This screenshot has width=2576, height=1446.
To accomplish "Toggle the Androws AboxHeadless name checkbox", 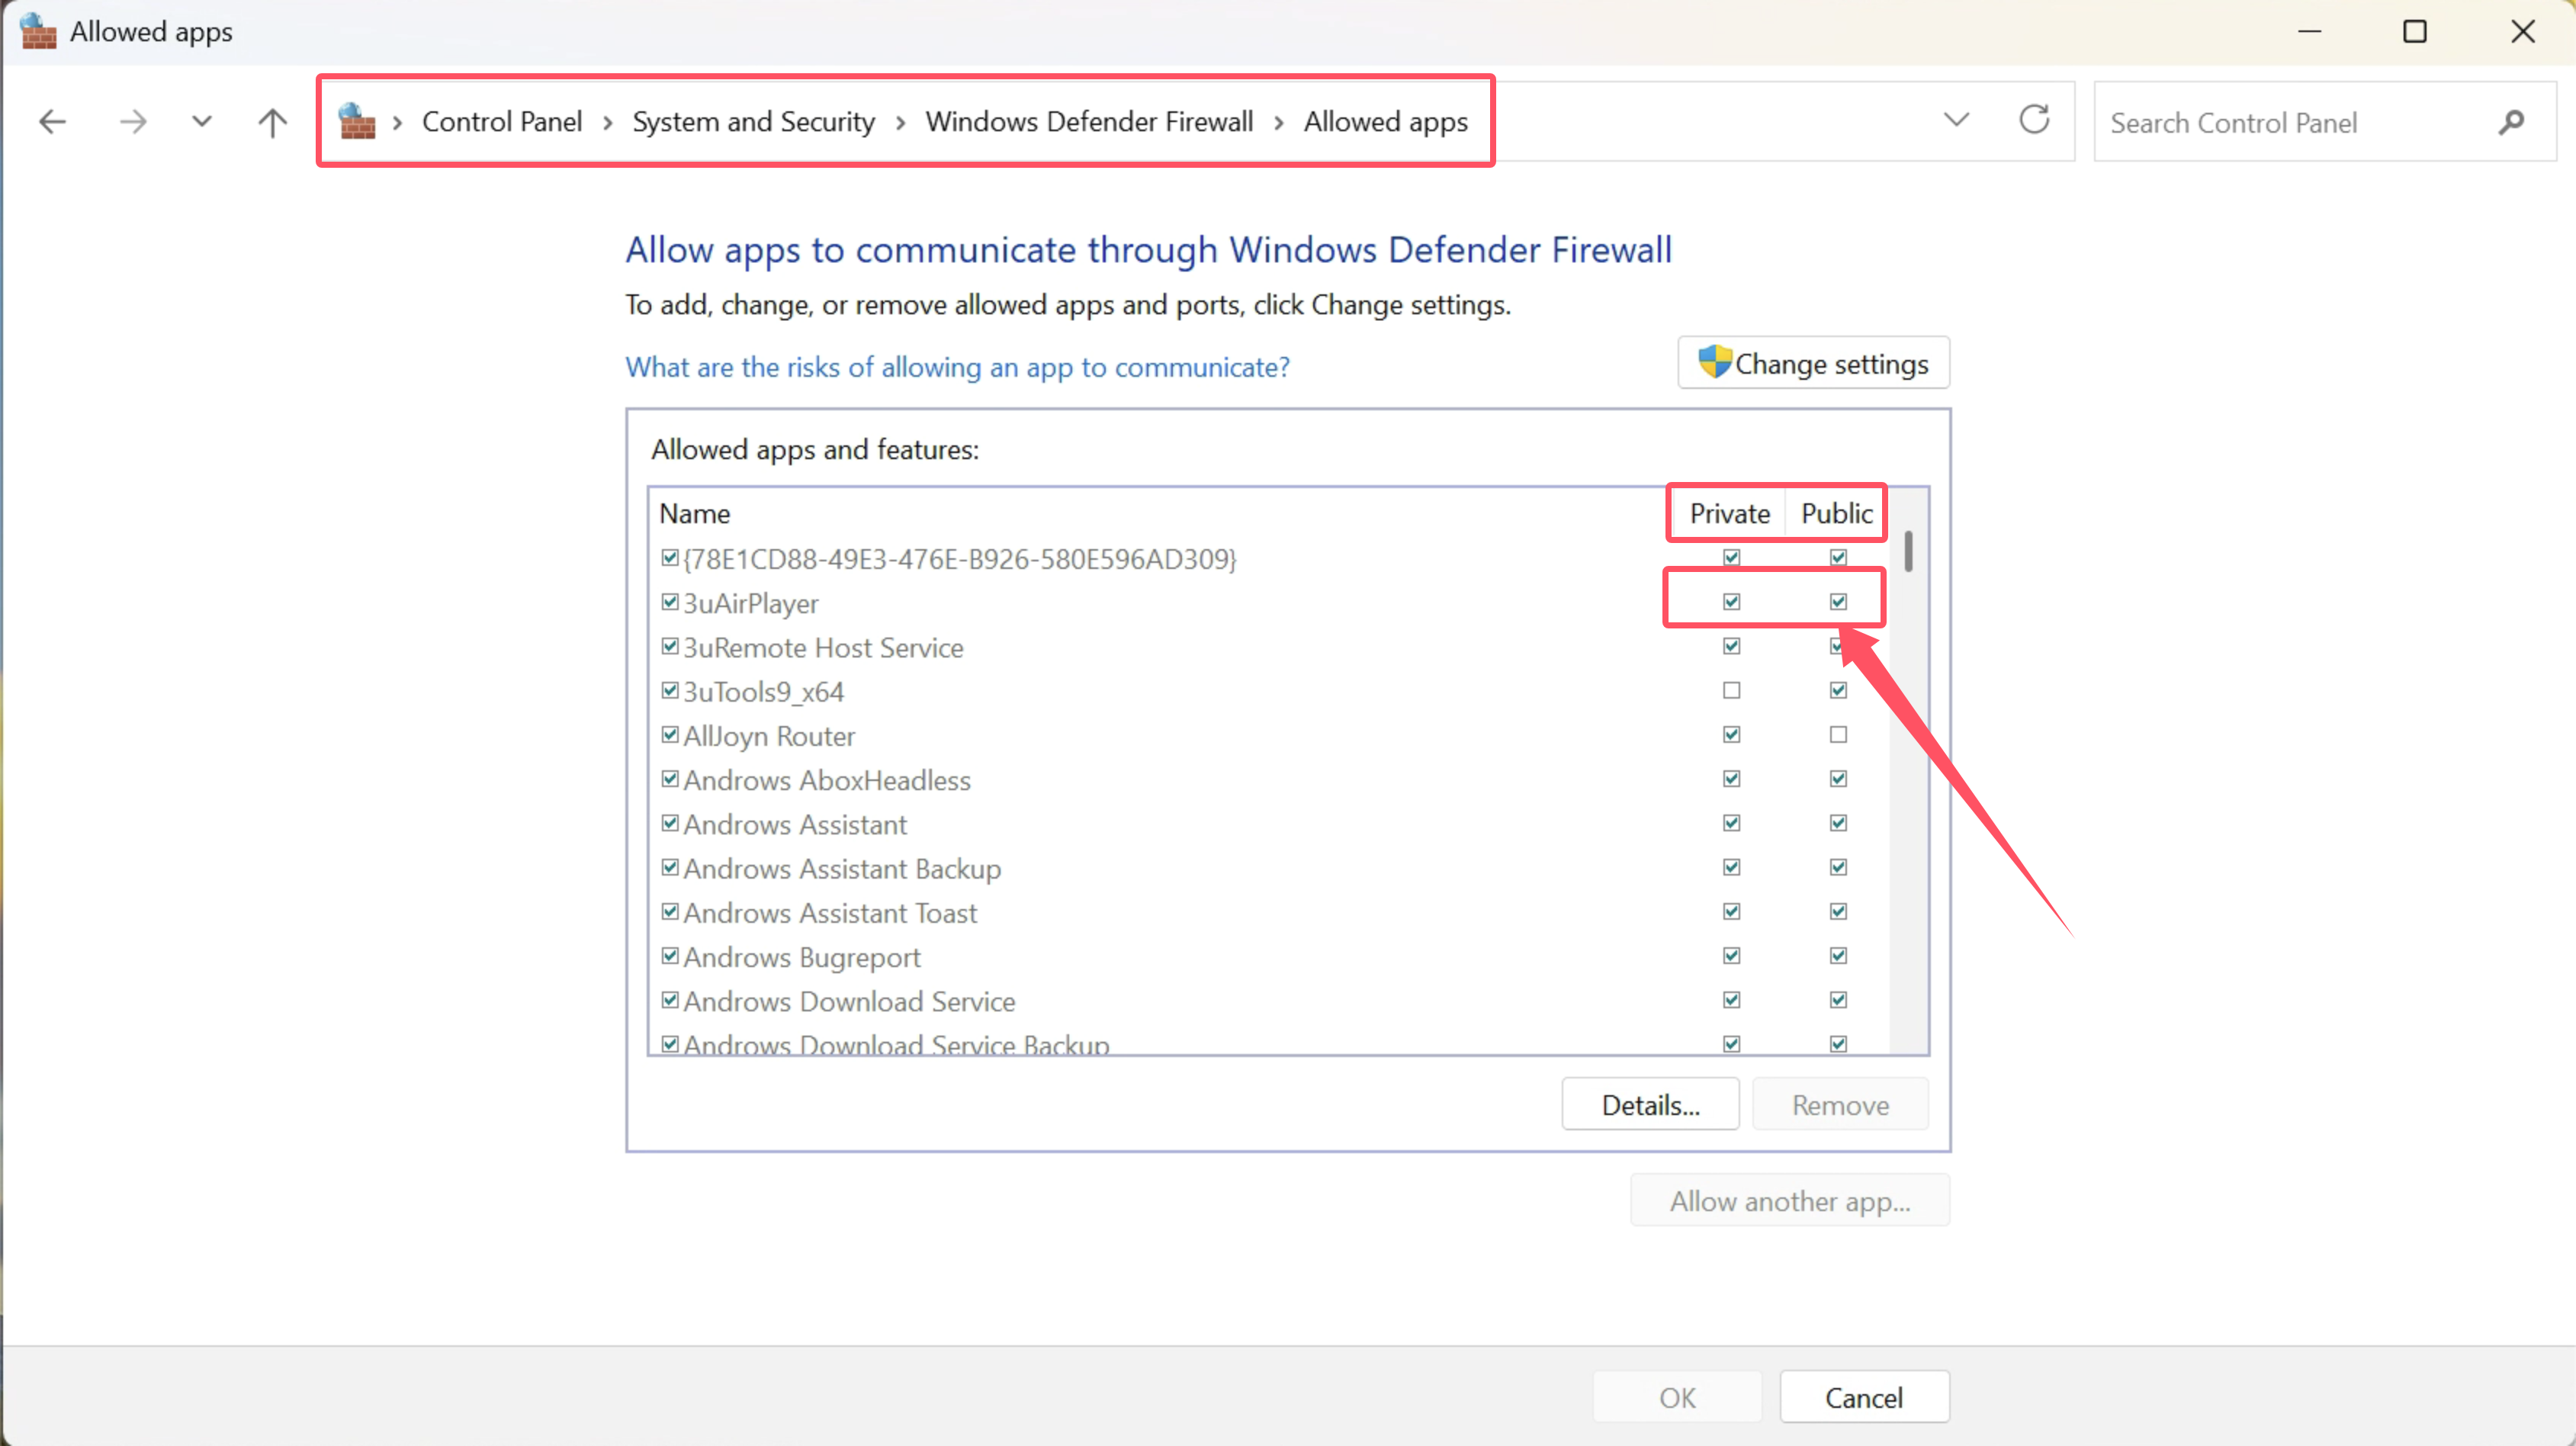I will 670,778.
